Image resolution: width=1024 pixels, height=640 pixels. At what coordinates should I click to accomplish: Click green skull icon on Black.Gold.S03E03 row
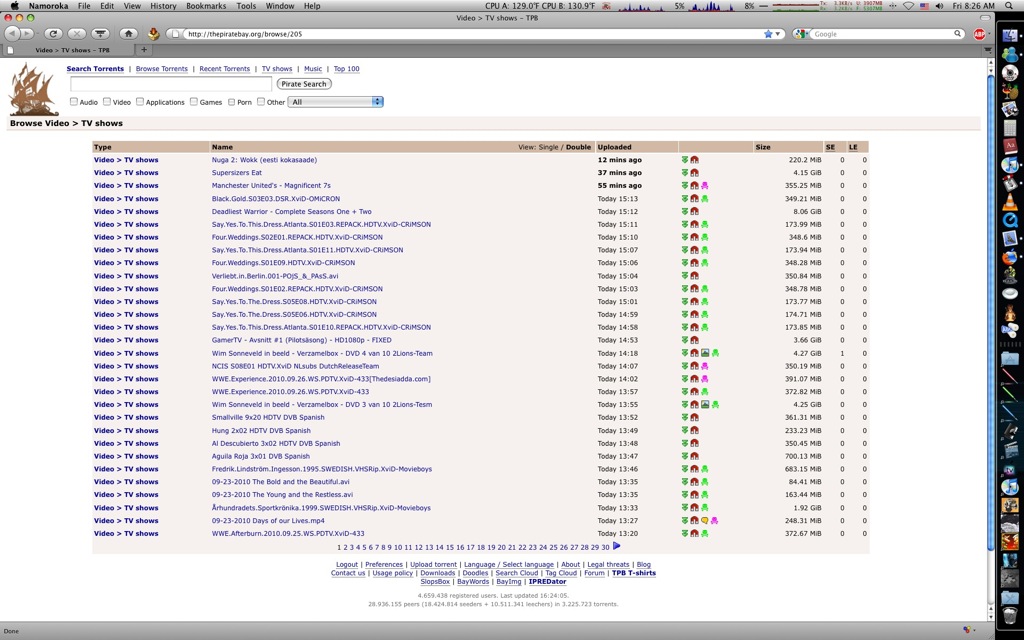705,199
